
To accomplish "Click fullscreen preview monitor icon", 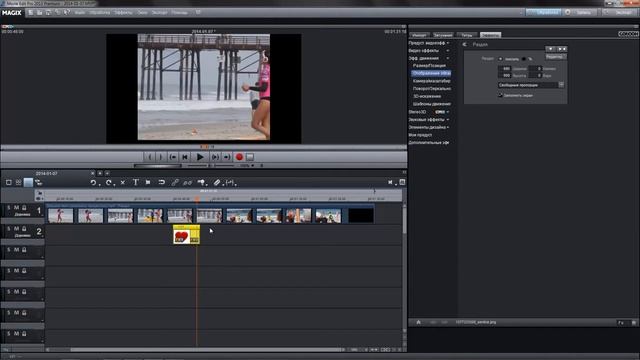I will pyautogui.click(x=250, y=157).
